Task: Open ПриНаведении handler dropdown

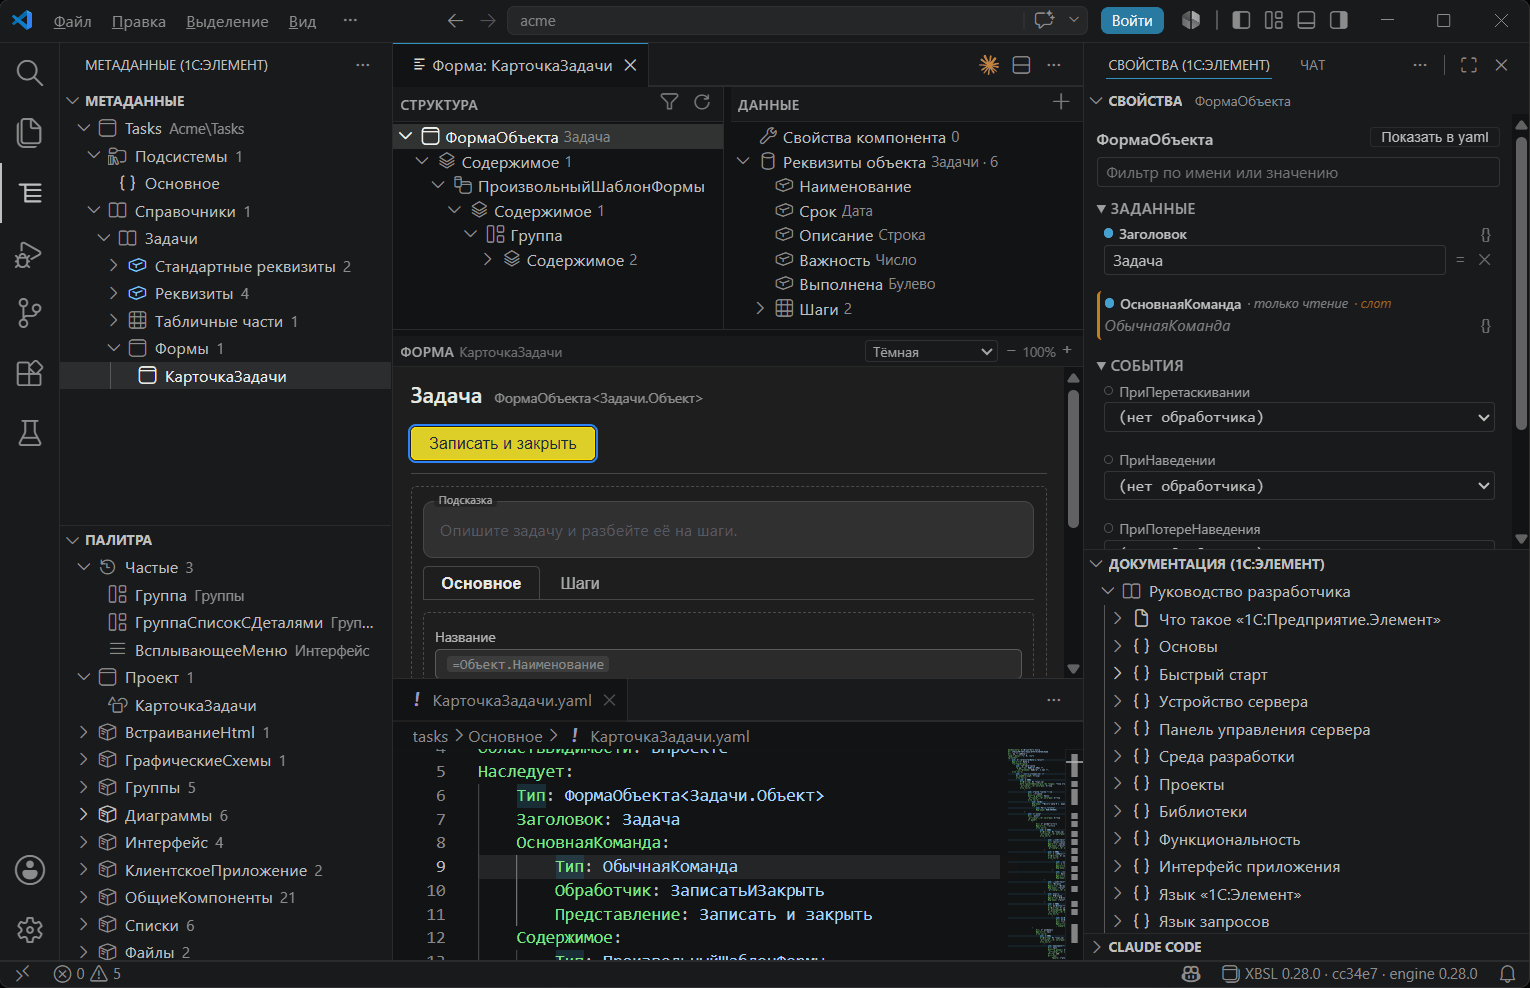Action: tap(1299, 486)
